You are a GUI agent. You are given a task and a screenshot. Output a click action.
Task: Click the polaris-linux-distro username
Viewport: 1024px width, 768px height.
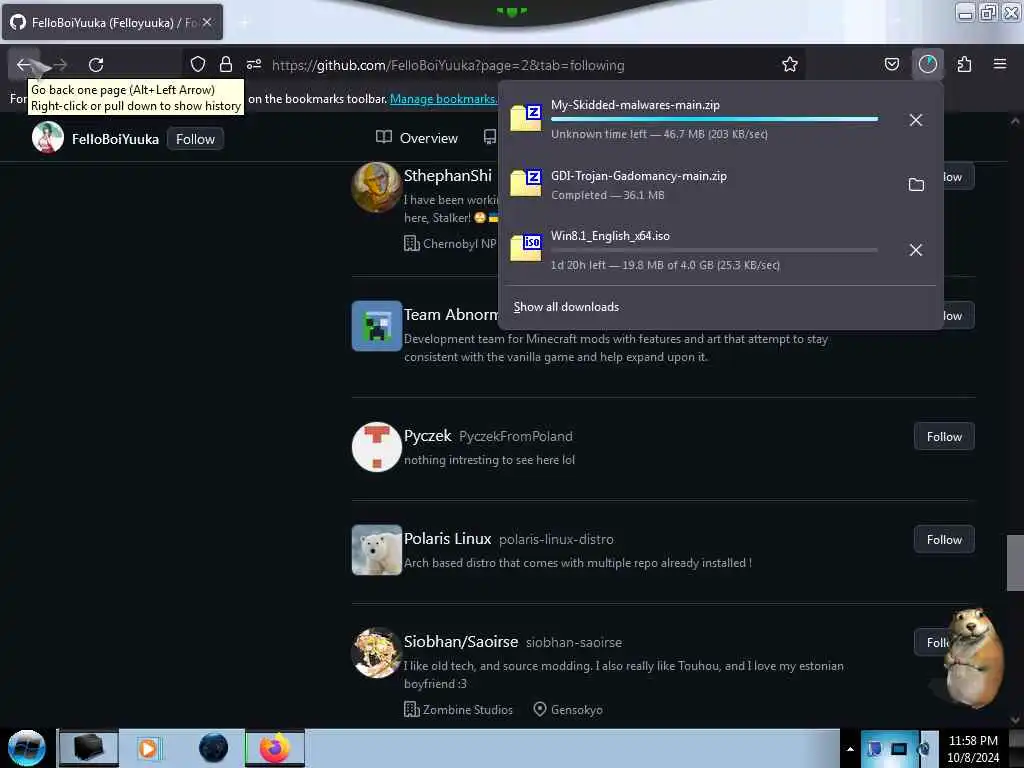(x=556, y=539)
